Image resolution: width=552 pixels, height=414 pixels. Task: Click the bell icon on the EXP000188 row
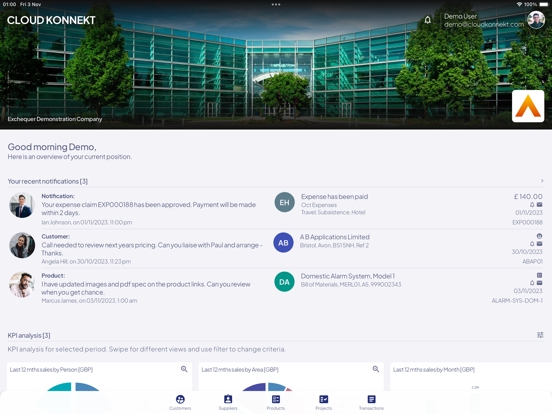click(x=532, y=205)
